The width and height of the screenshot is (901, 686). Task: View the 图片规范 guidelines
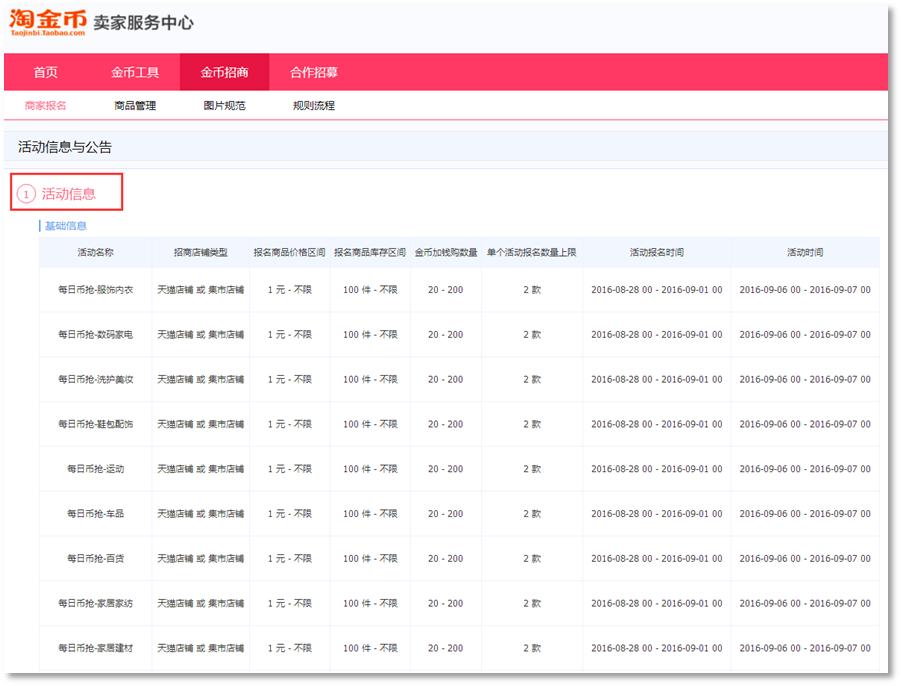222,103
